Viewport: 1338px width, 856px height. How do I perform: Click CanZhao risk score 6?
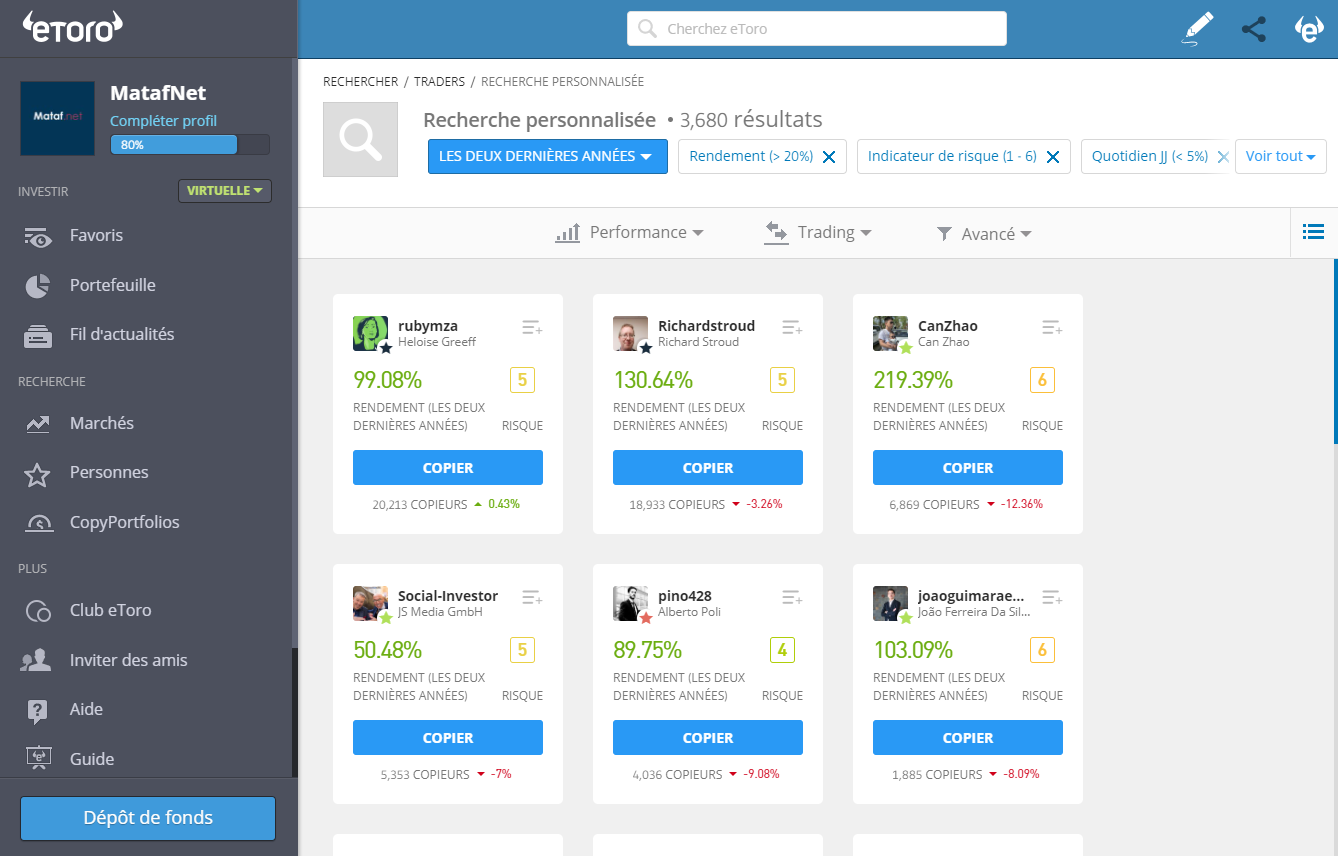pyautogui.click(x=1042, y=380)
